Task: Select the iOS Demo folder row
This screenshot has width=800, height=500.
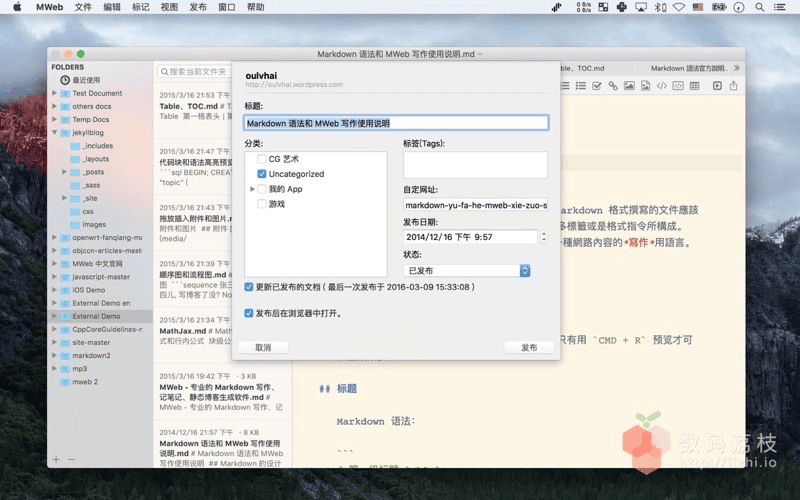Action: point(101,290)
